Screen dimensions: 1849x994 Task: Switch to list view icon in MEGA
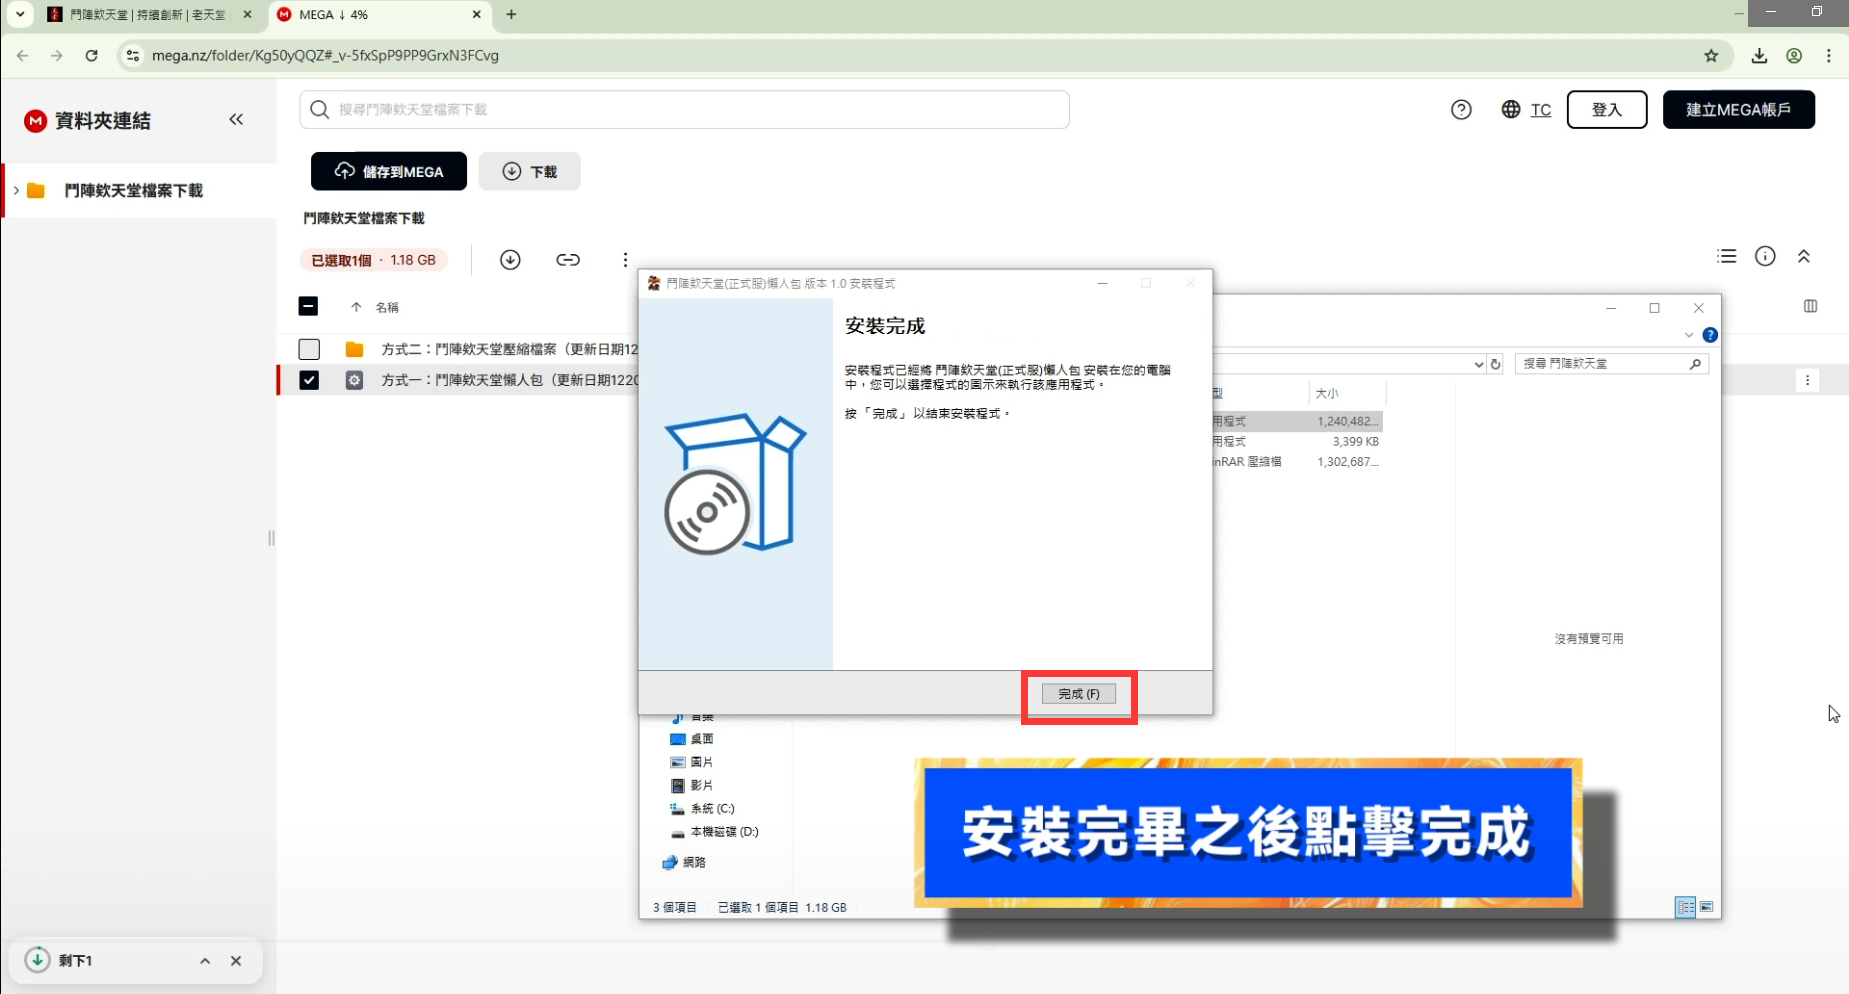pyautogui.click(x=1726, y=257)
